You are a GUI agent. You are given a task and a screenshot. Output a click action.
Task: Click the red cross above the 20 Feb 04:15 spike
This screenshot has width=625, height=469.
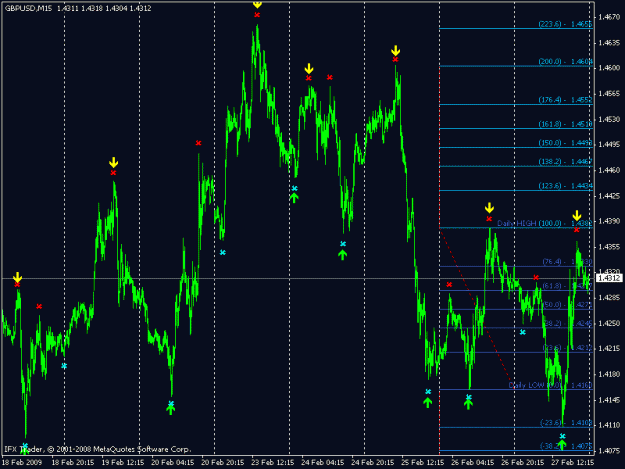pos(199,143)
